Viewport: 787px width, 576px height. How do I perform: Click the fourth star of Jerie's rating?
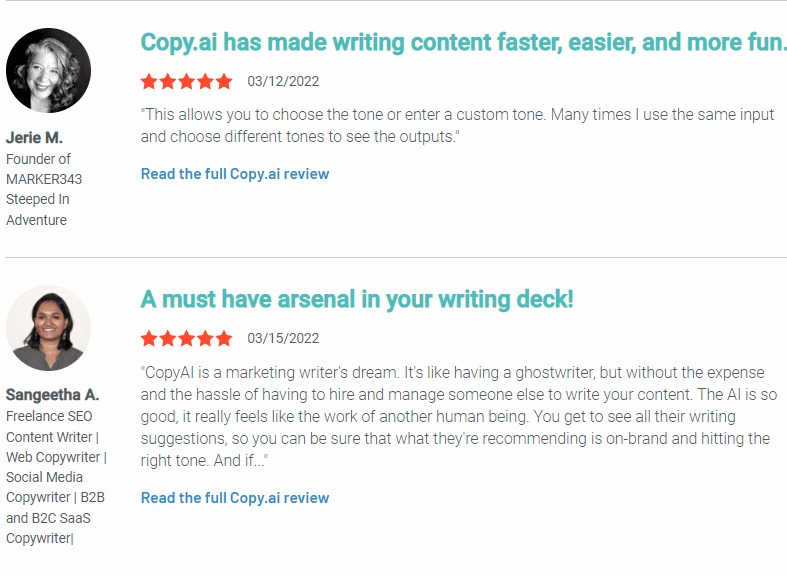point(205,81)
